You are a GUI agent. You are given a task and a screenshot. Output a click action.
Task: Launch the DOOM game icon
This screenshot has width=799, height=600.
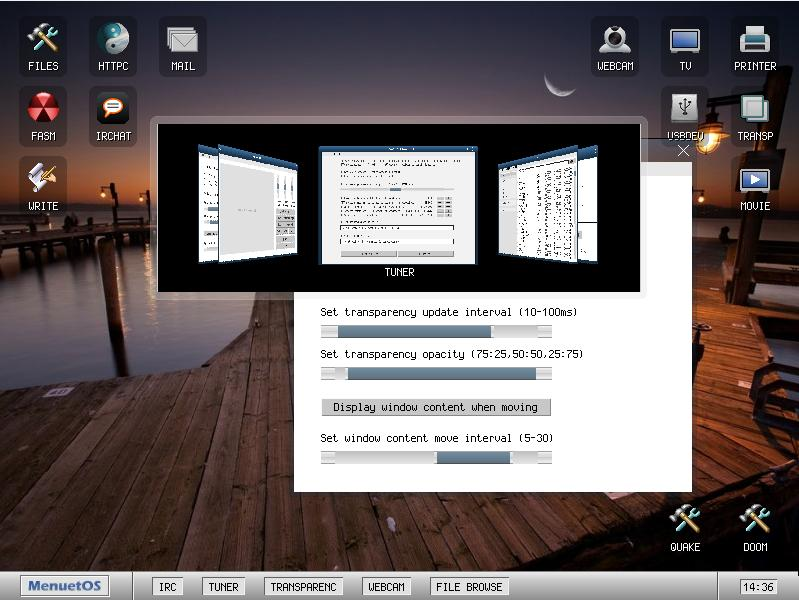pos(755,528)
